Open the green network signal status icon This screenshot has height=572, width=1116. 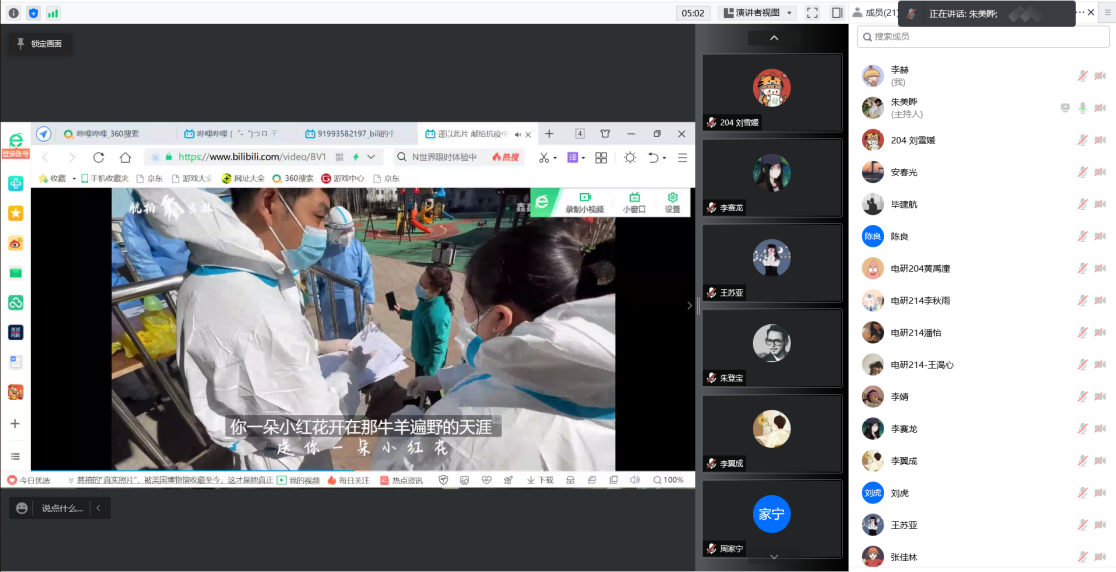tap(53, 13)
